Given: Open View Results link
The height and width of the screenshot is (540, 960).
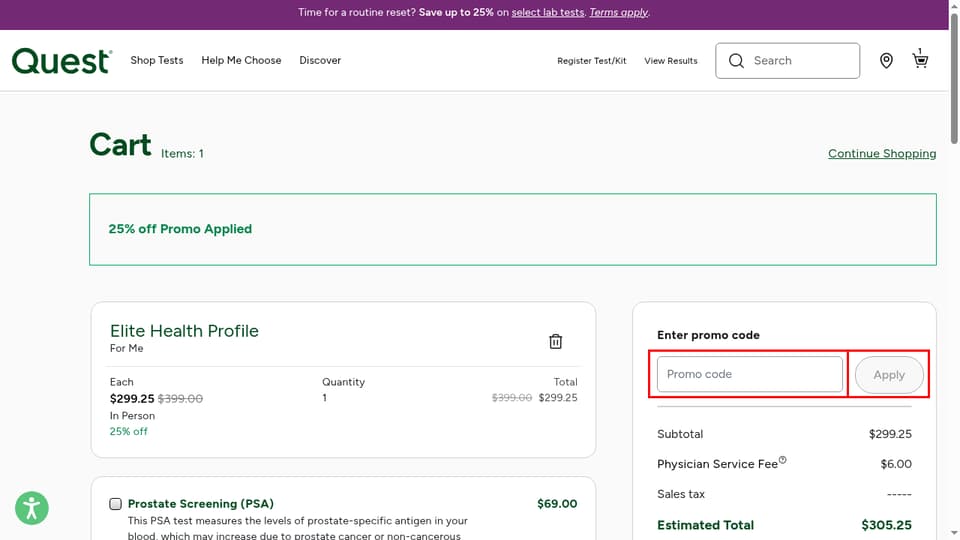Looking at the screenshot, I should pyautogui.click(x=670, y=61).
